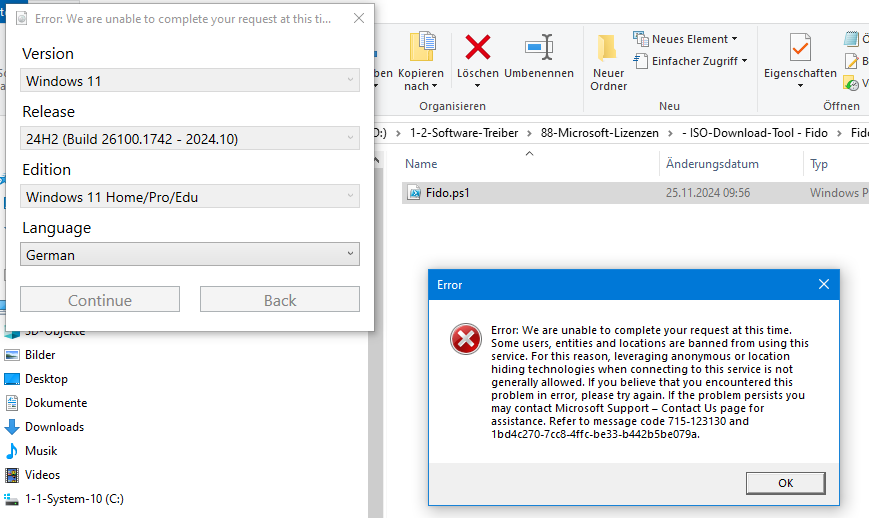Expand the Eigenschaften dropdown arrow

(800, 86)
